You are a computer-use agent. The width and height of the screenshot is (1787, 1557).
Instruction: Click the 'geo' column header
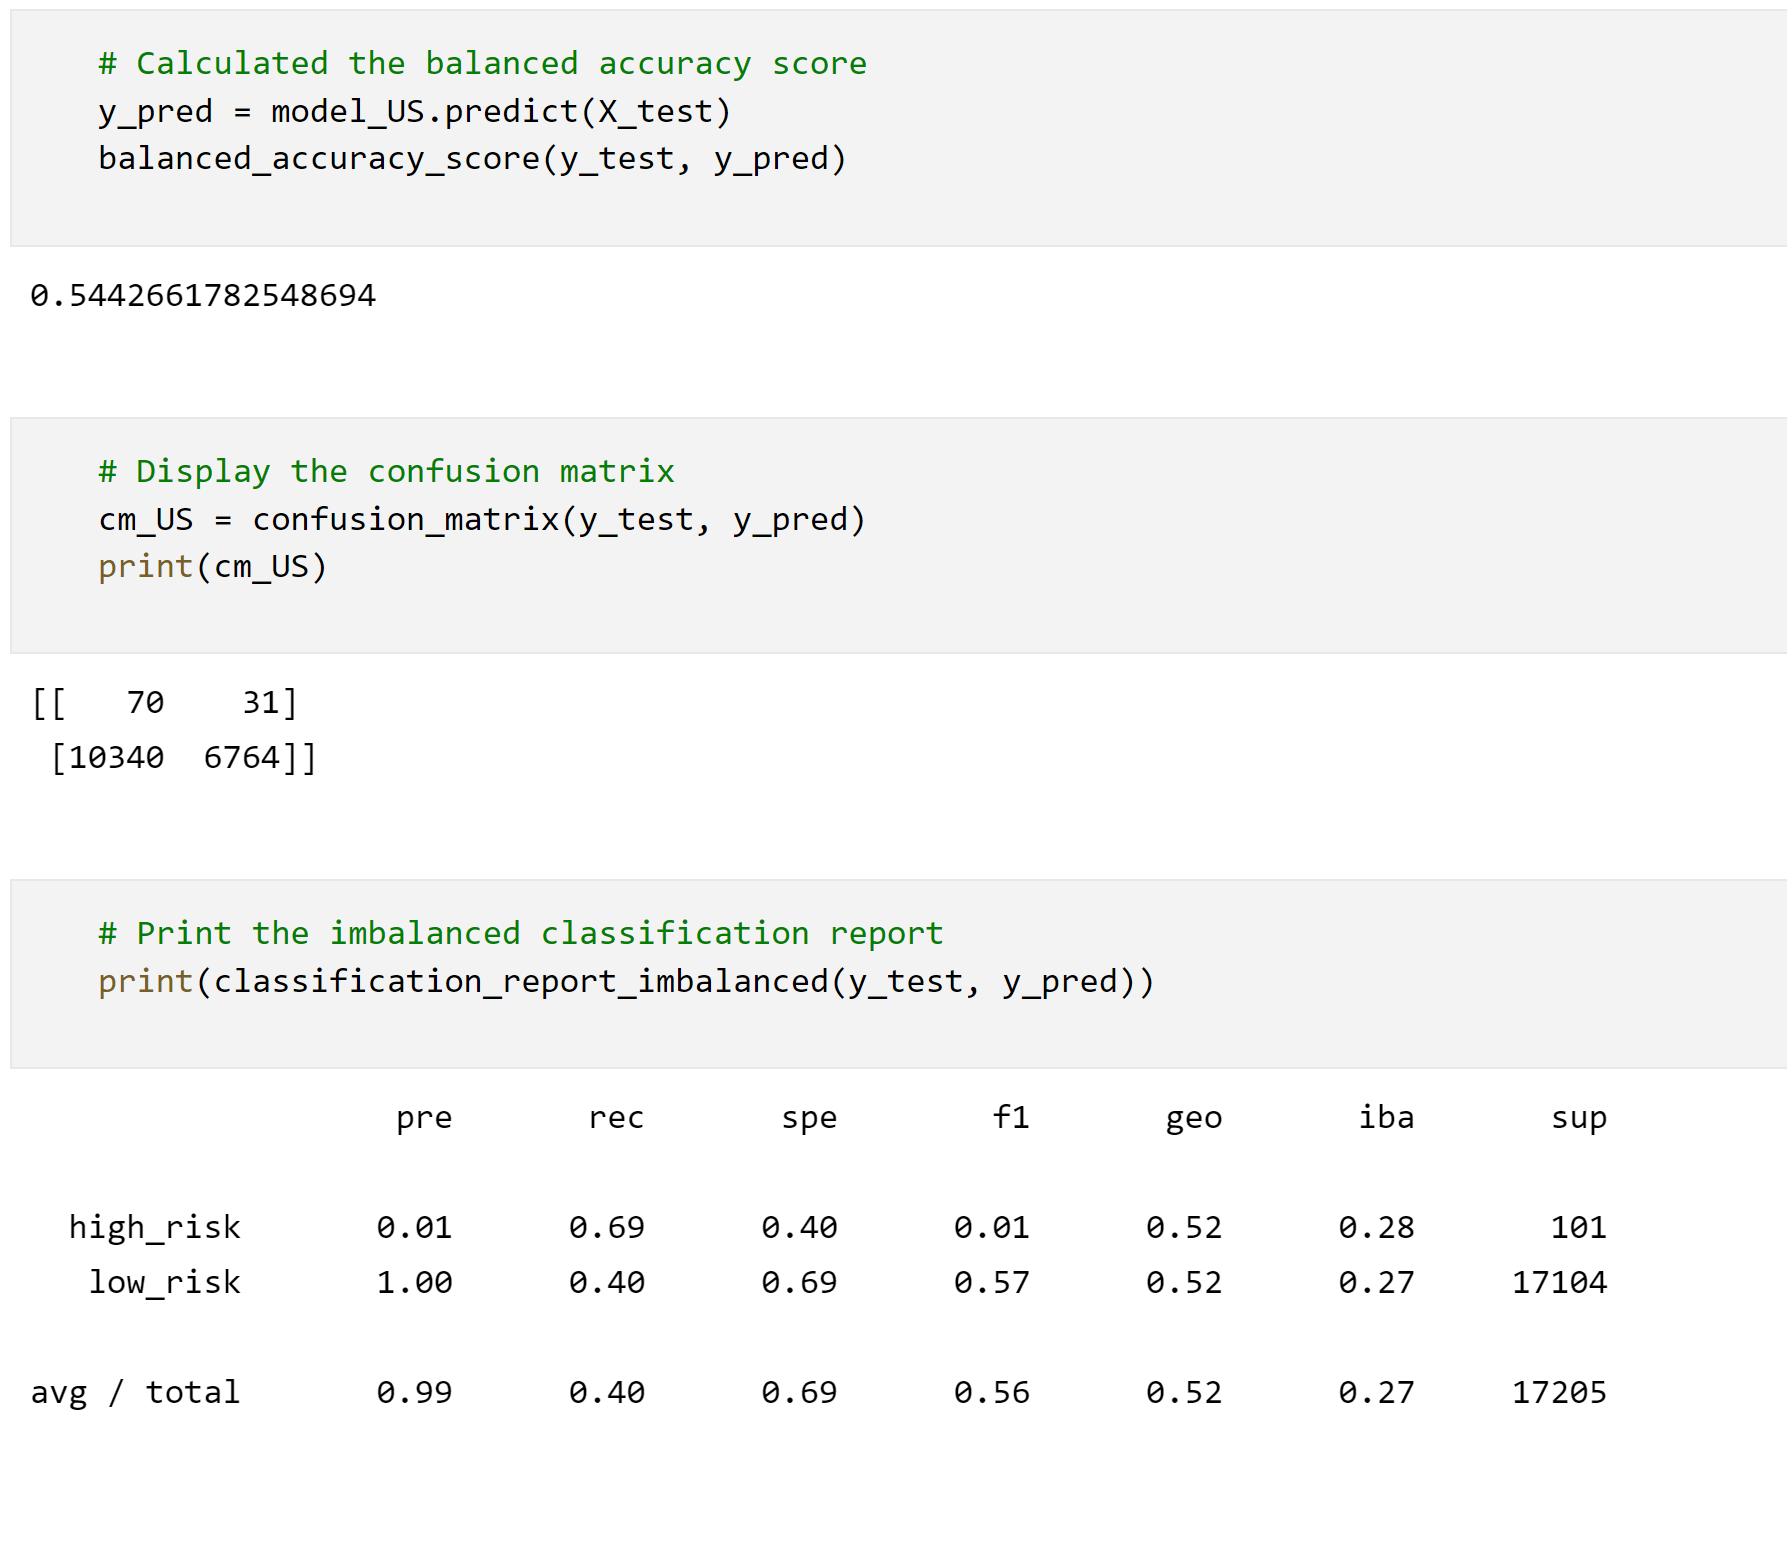(1194, 1118)
